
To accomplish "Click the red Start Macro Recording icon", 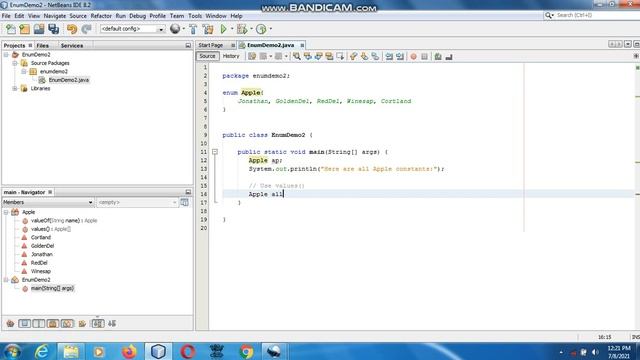I will click(413, 56).
